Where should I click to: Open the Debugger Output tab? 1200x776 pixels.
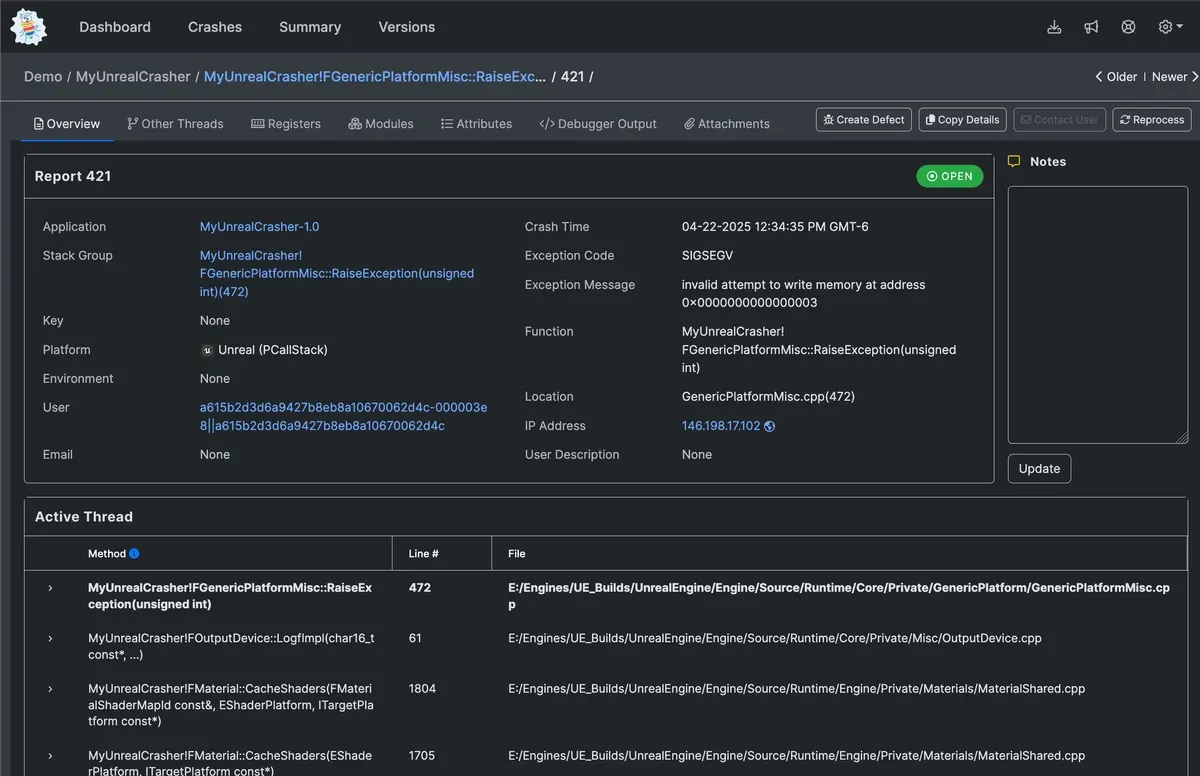click(x=598, y=124)
